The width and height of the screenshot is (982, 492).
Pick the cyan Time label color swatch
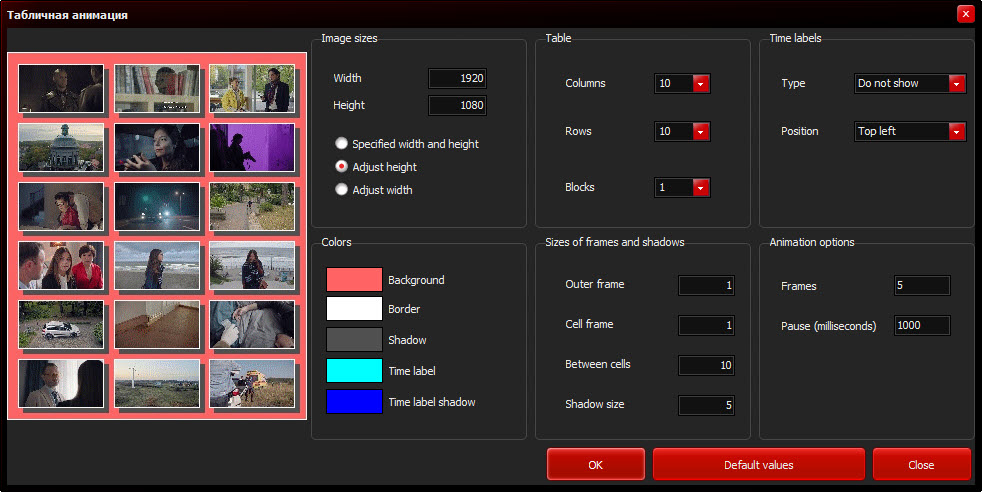click(354, 371)
